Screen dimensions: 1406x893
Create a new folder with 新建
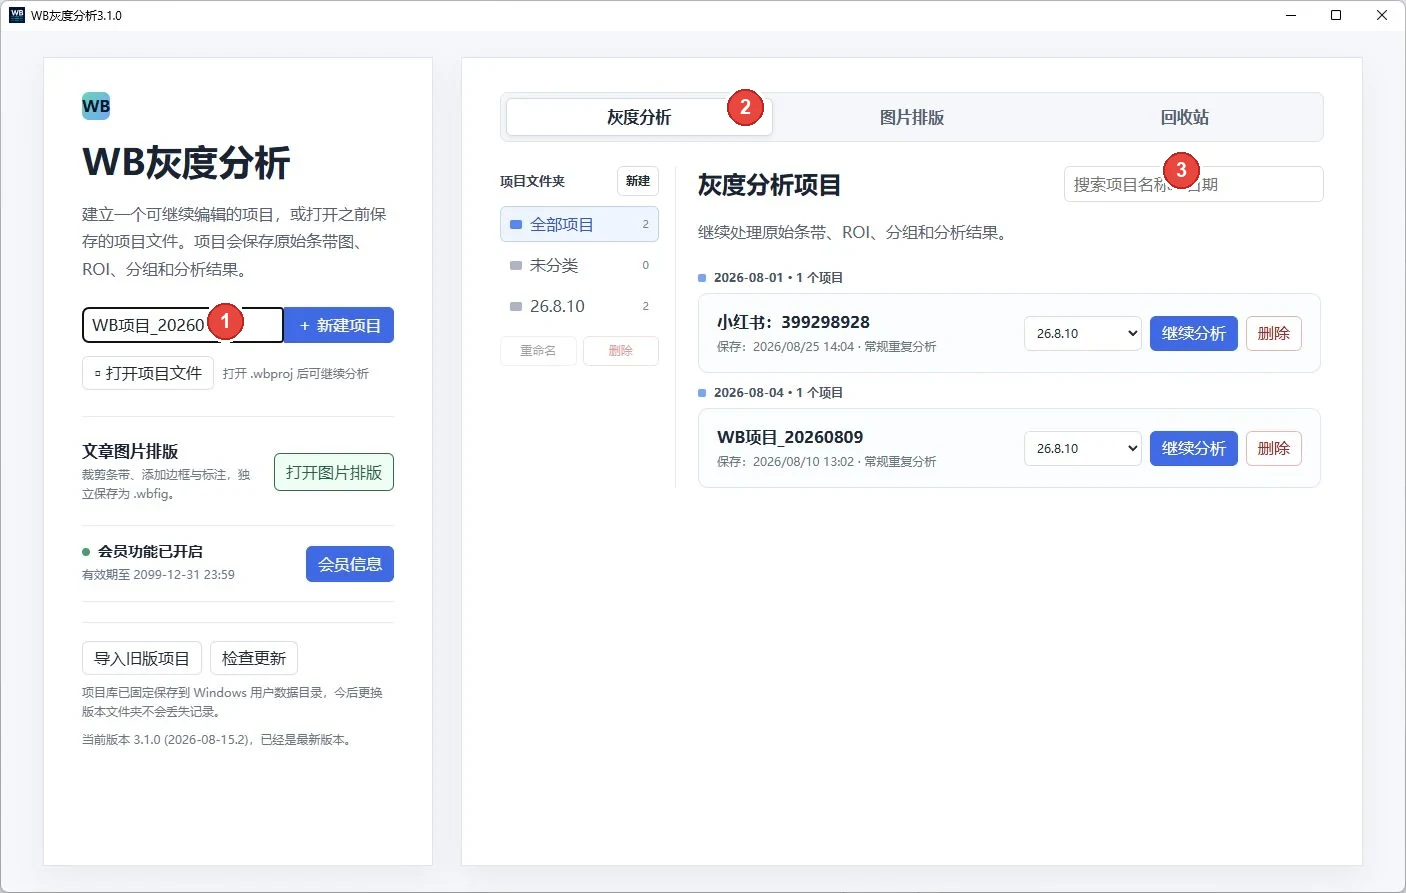click(638, 181)
